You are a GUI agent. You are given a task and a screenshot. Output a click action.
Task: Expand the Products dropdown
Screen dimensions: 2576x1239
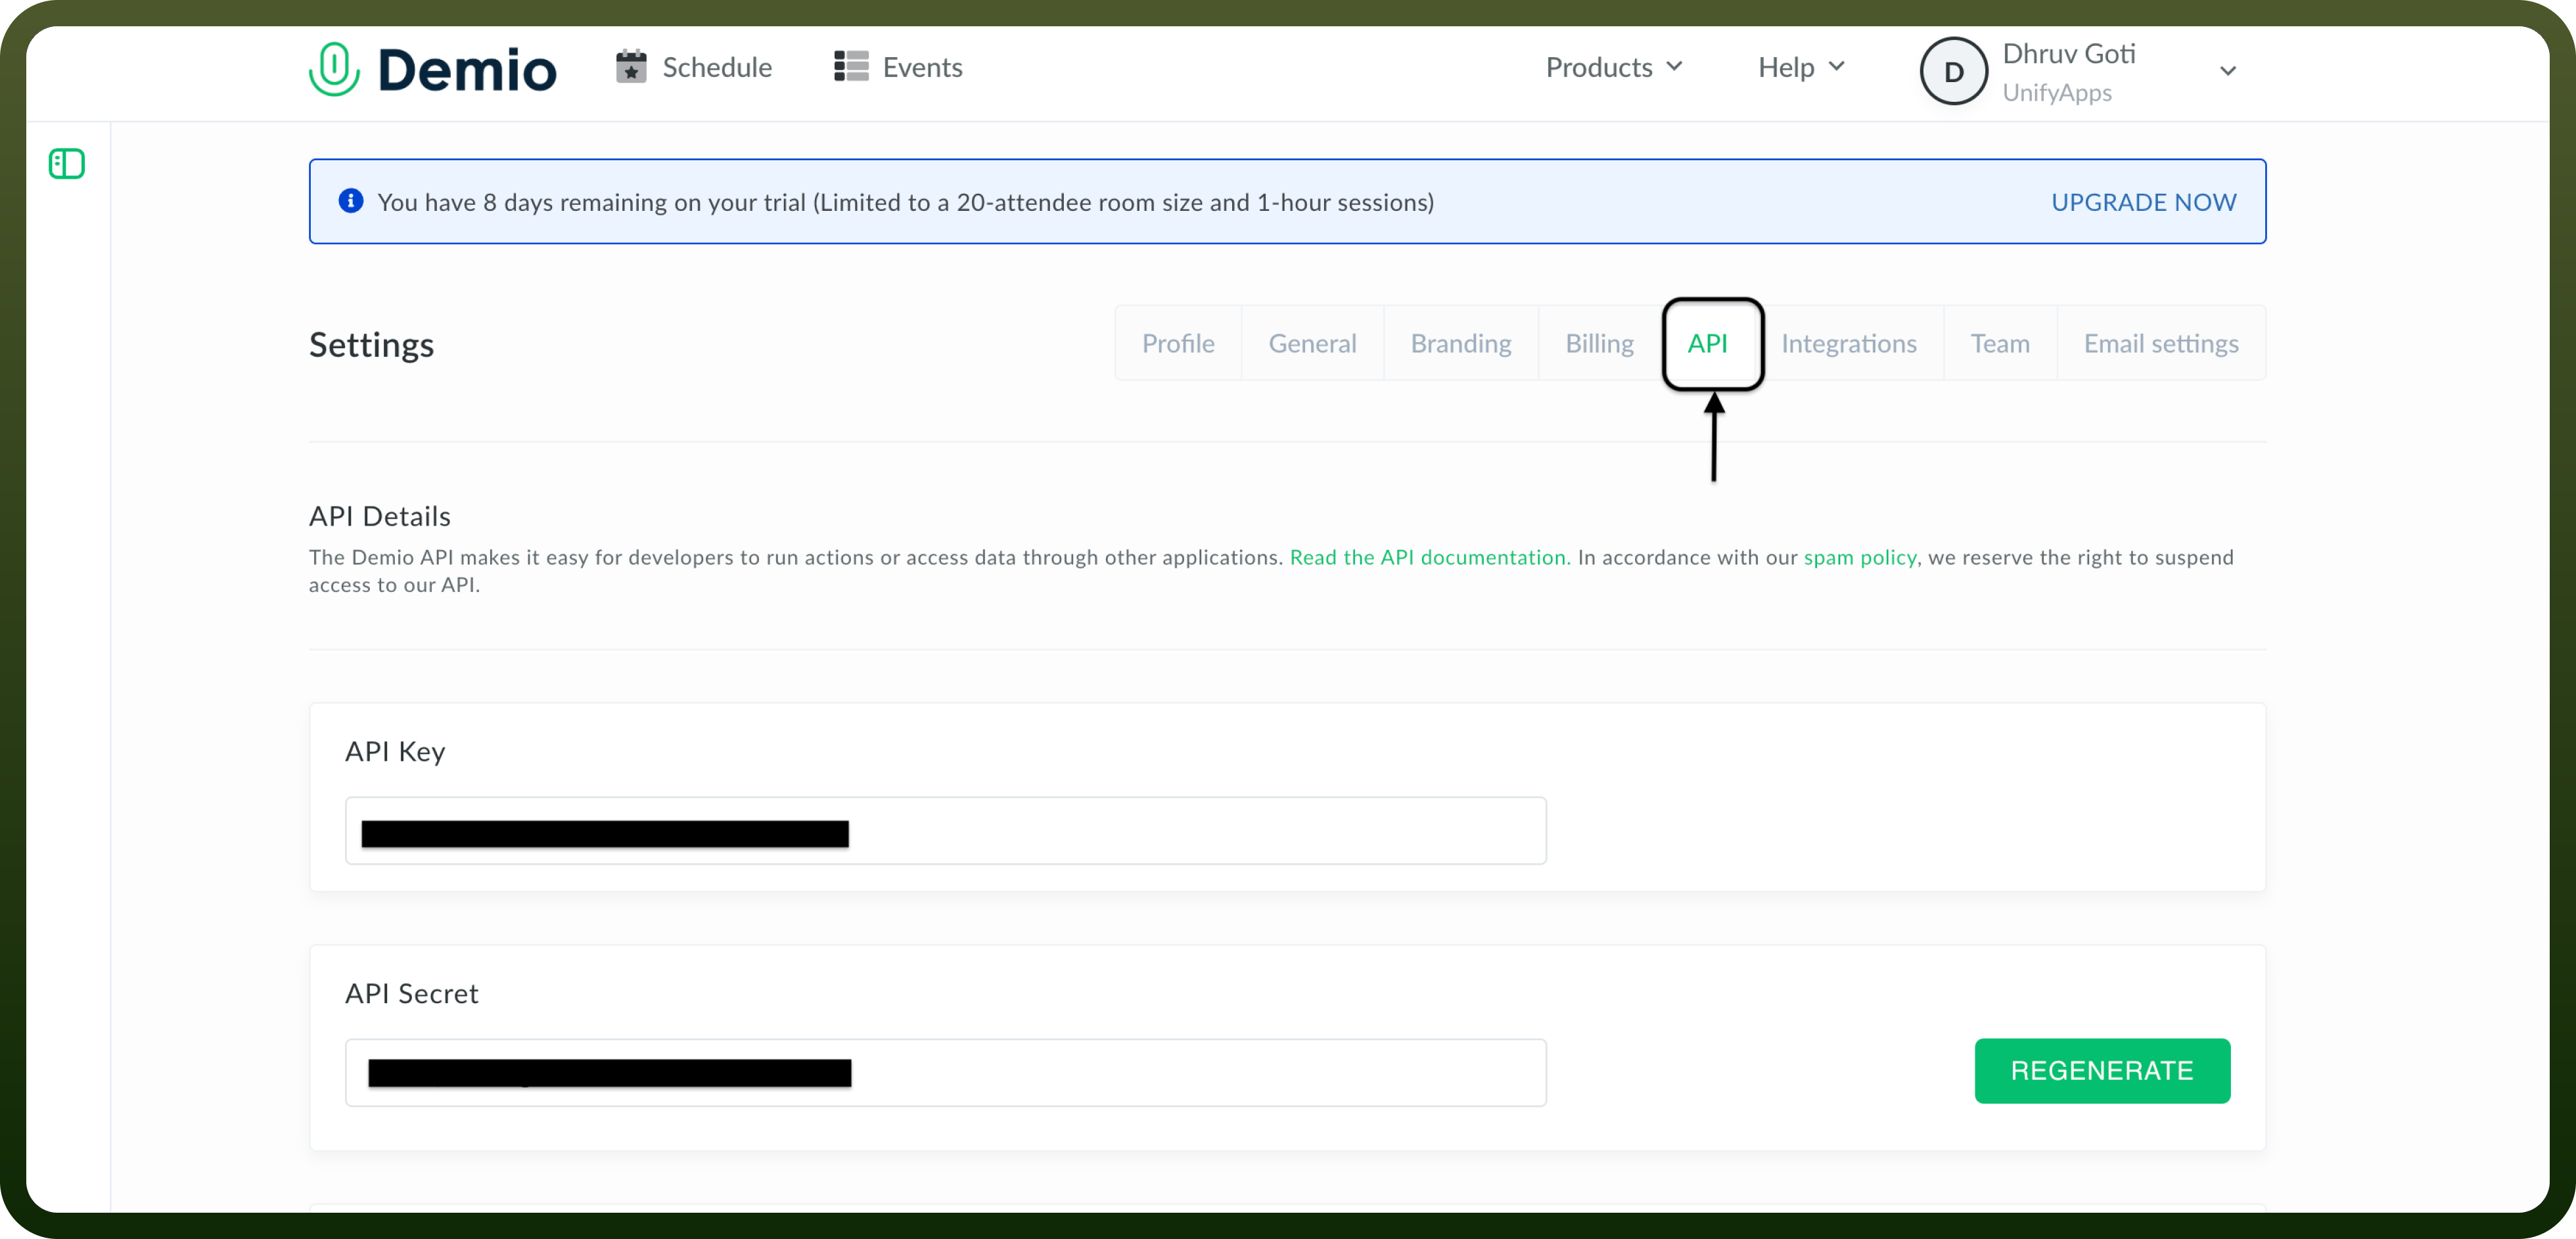[1614, 67]
